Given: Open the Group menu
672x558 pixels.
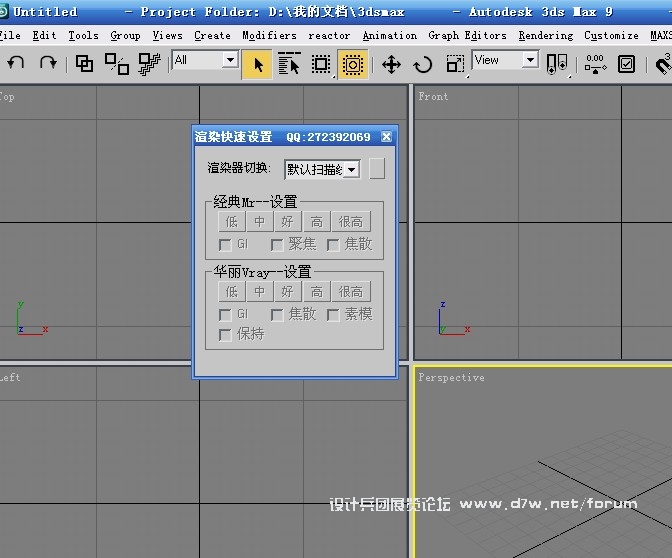Looking at the screenshot, I should pos(125,36).
